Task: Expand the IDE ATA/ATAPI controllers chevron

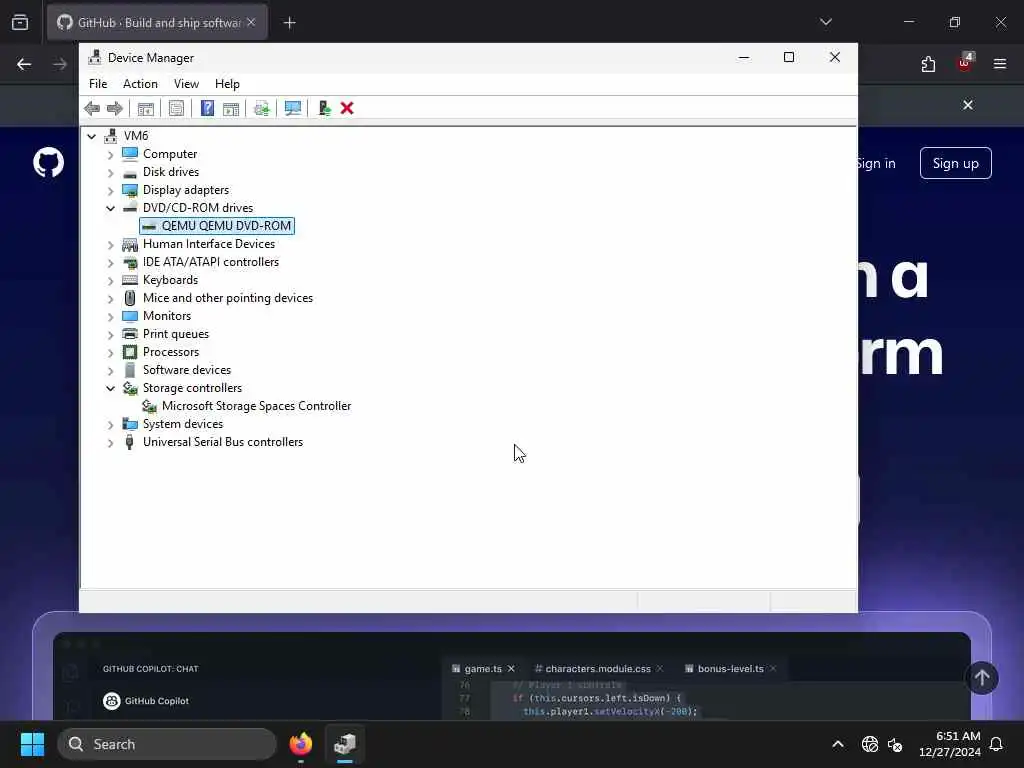Action: click(x=110, y=263)
